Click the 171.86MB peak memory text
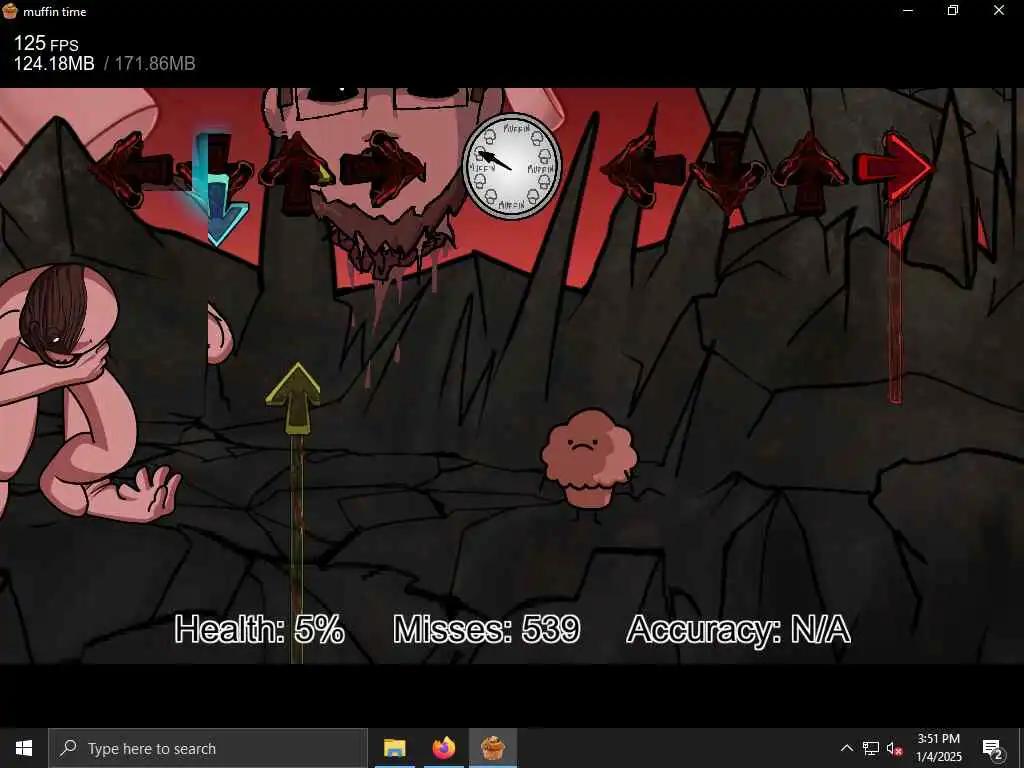This screenshot has width=1024, height=768. click(x=155, y=64)
